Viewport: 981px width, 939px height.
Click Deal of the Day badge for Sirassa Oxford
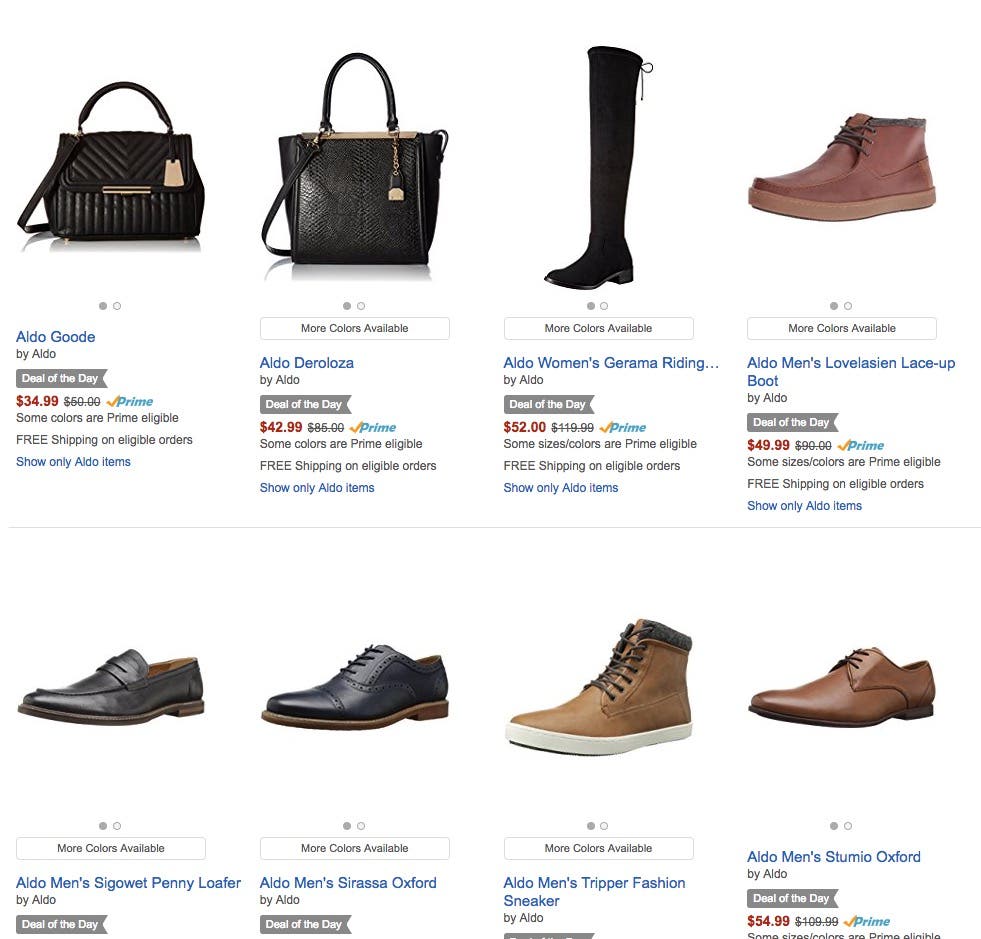click(x=304, y=924)
